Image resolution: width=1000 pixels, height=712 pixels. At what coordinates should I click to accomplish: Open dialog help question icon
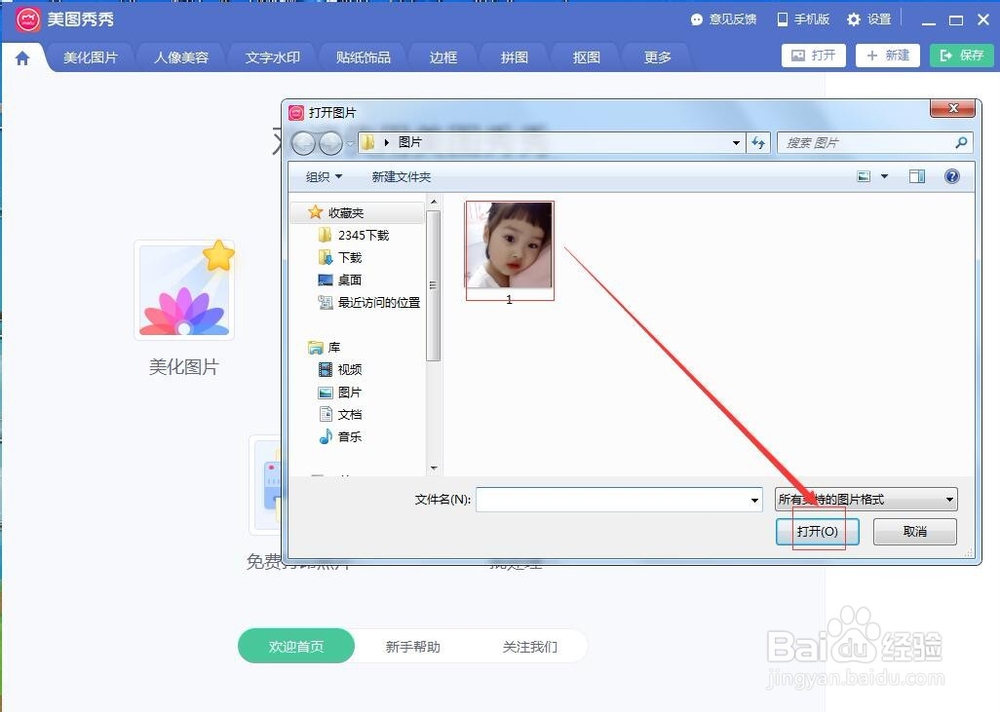click(952, 176)
